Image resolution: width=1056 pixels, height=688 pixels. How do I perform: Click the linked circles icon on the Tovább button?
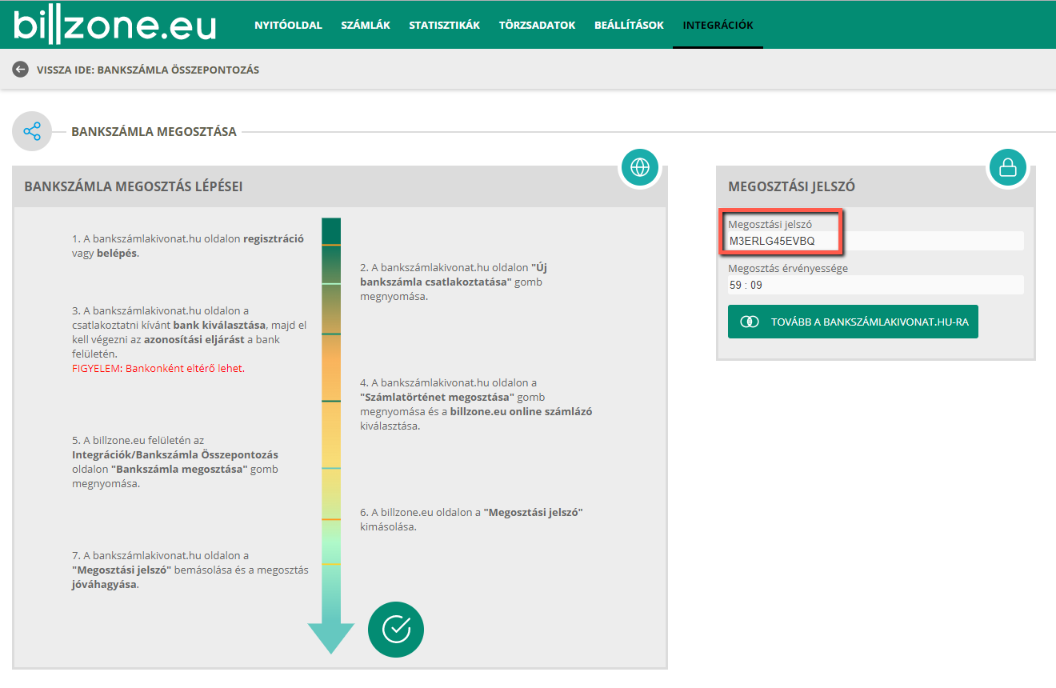[750, 322]
